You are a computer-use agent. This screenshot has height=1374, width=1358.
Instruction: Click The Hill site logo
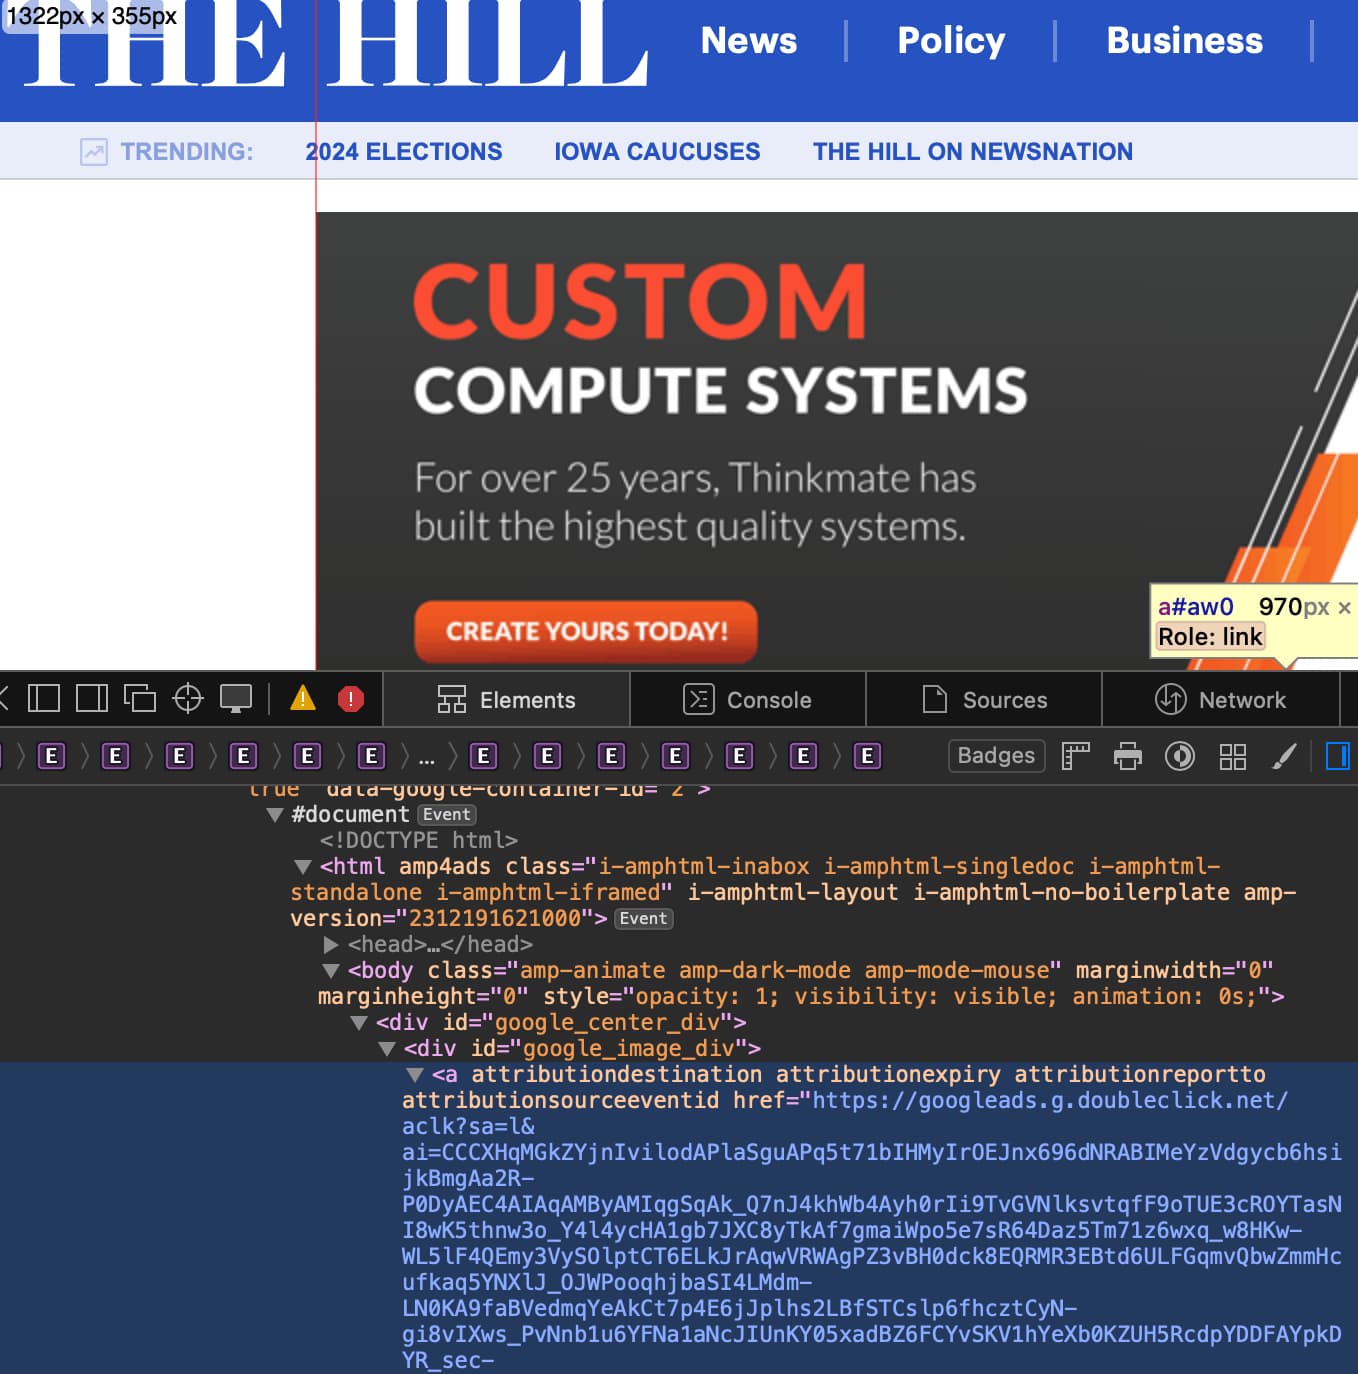point(336,43)
